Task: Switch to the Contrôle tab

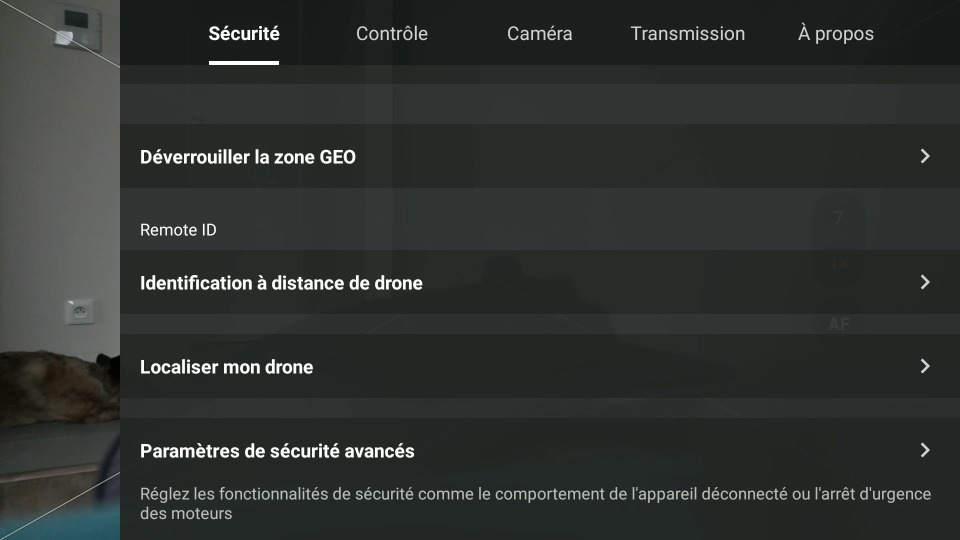Action: click(x=392, y=34)
